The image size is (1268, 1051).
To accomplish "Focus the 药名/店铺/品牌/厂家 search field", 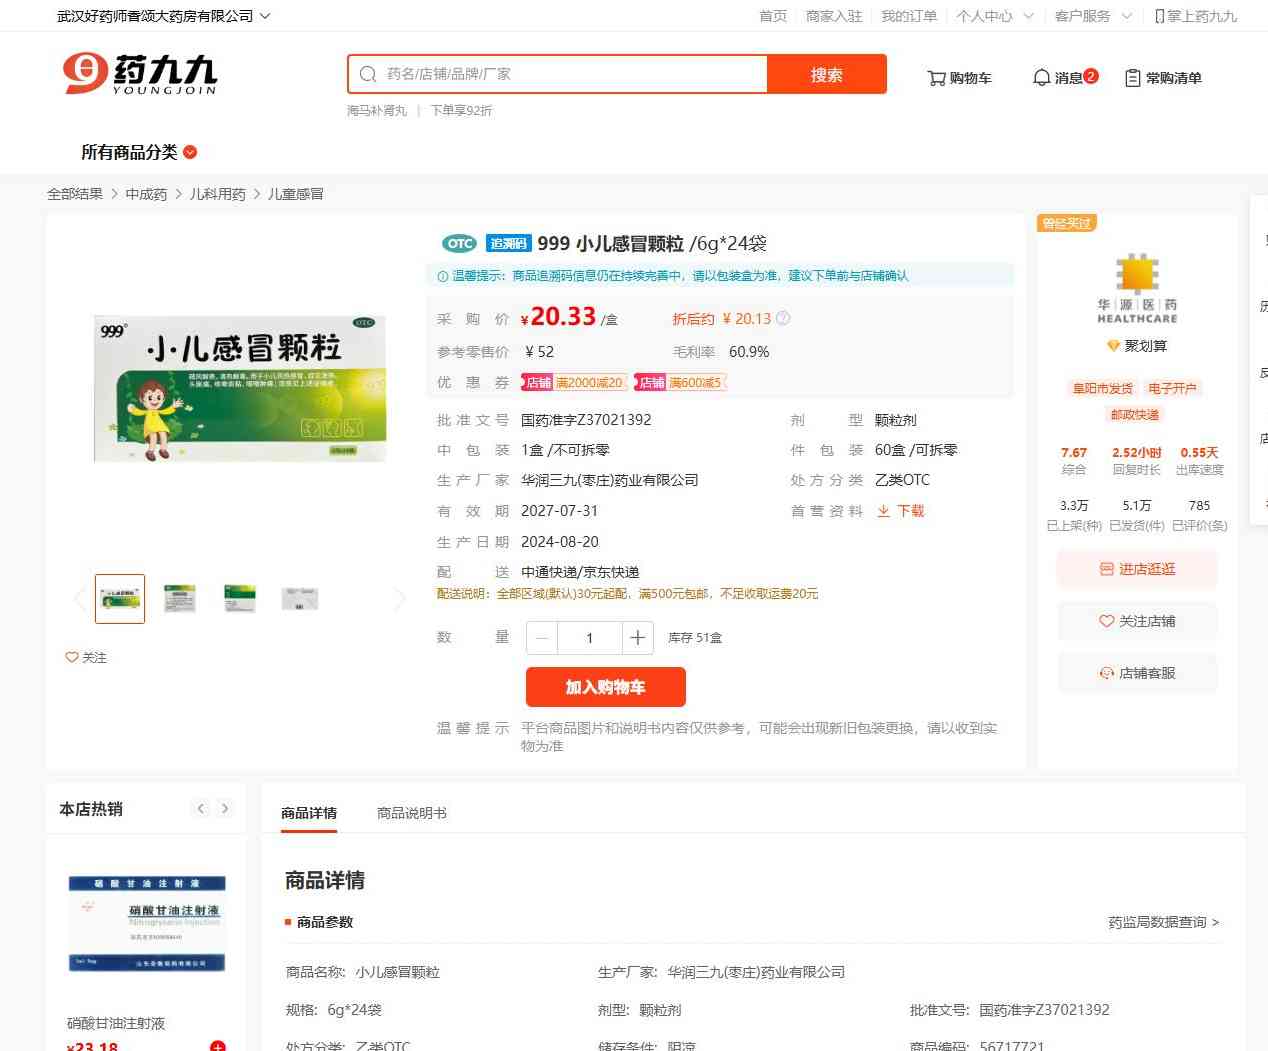I will pos(570,74).
